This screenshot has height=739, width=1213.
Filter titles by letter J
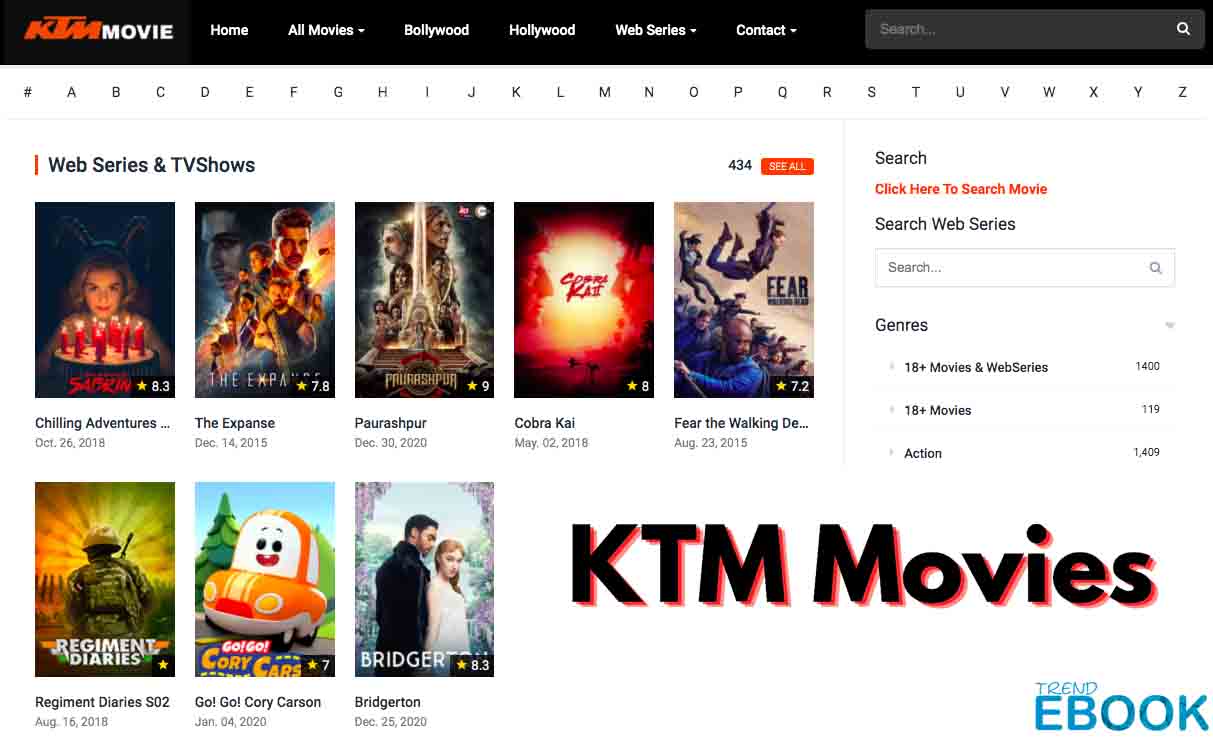(471, 92)
